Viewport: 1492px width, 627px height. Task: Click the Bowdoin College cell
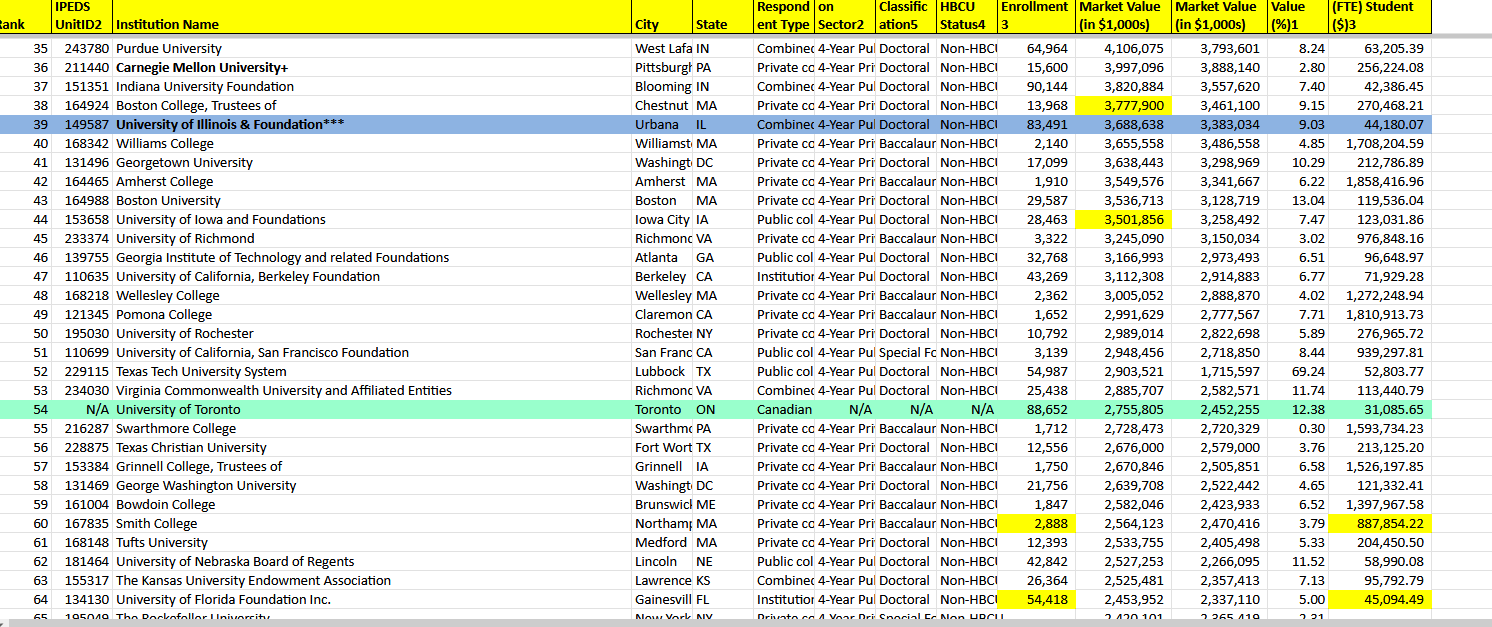point(372,504)
